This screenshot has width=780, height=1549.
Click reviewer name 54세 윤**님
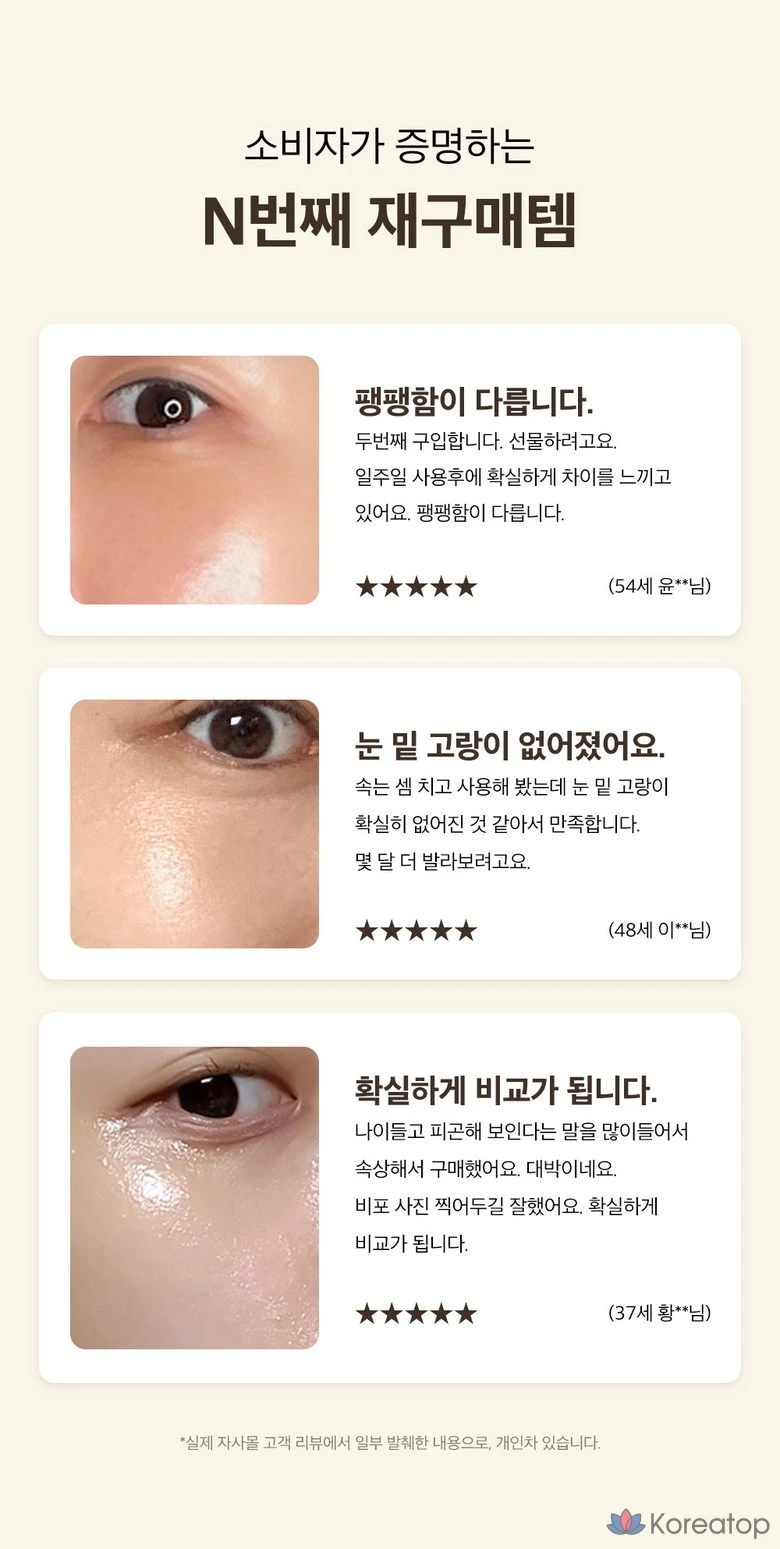(660, 586)
